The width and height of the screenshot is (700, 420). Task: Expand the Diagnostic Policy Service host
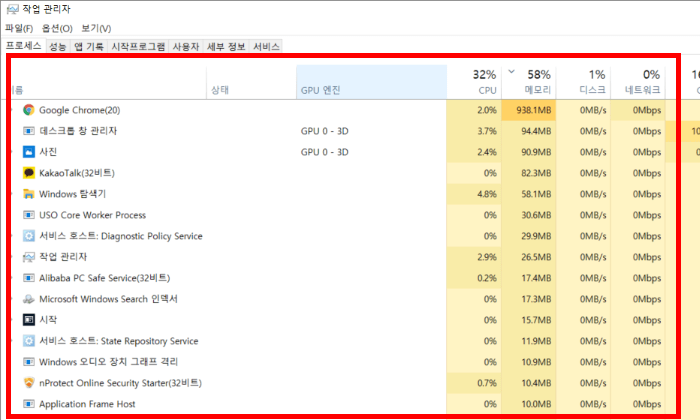pyautogui.click(x=12, y=236)
